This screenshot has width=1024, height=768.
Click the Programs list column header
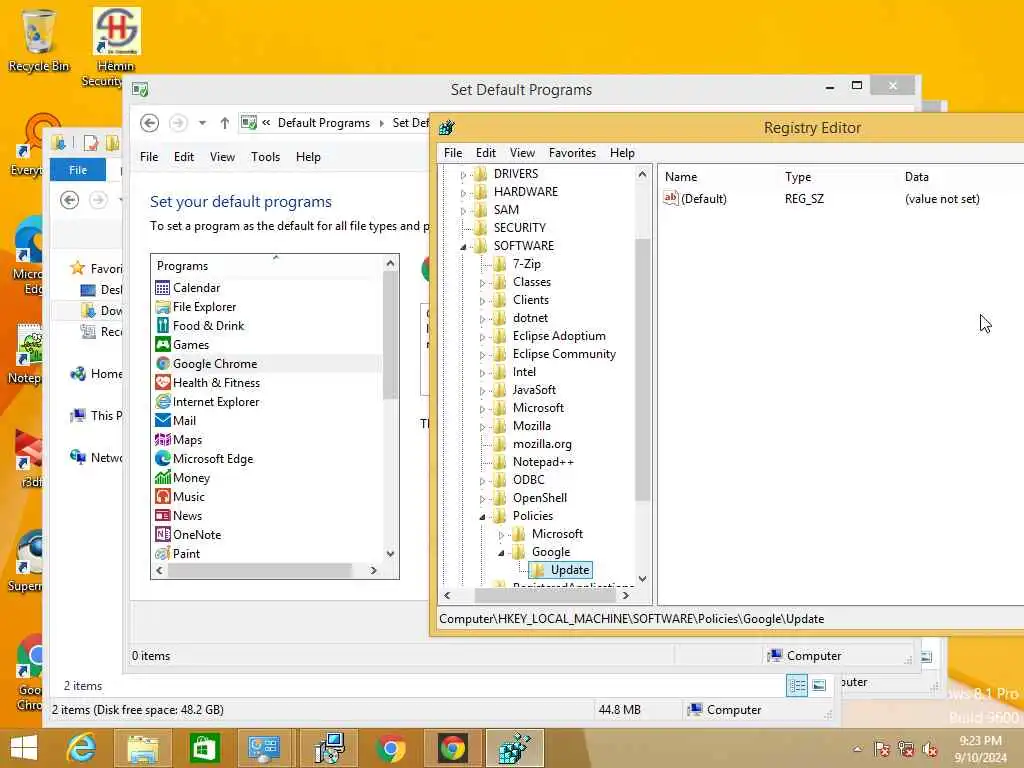pos(268,266)
